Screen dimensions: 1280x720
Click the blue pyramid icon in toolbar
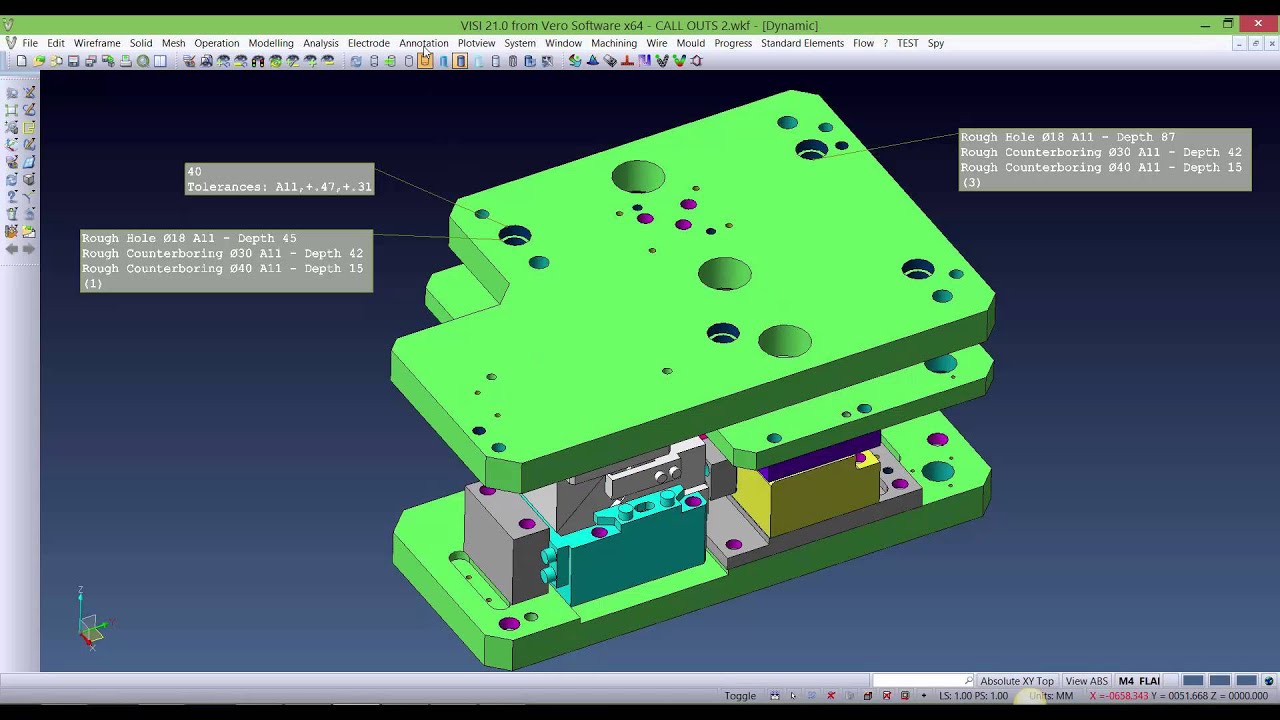click(592, 61)
